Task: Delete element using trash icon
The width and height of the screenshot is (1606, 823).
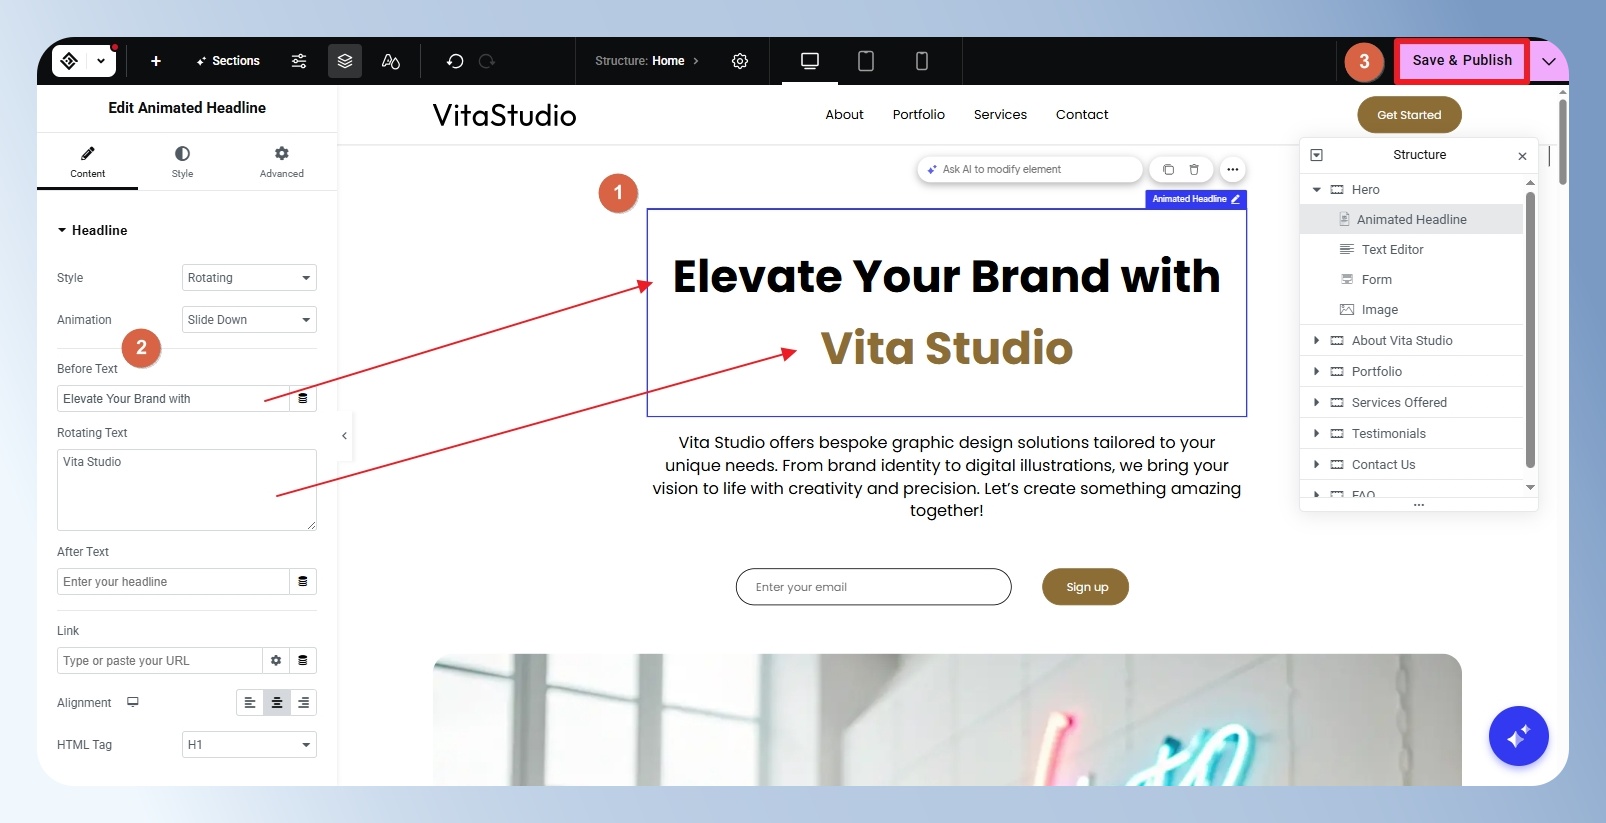Action: [x=1194, y=169]
